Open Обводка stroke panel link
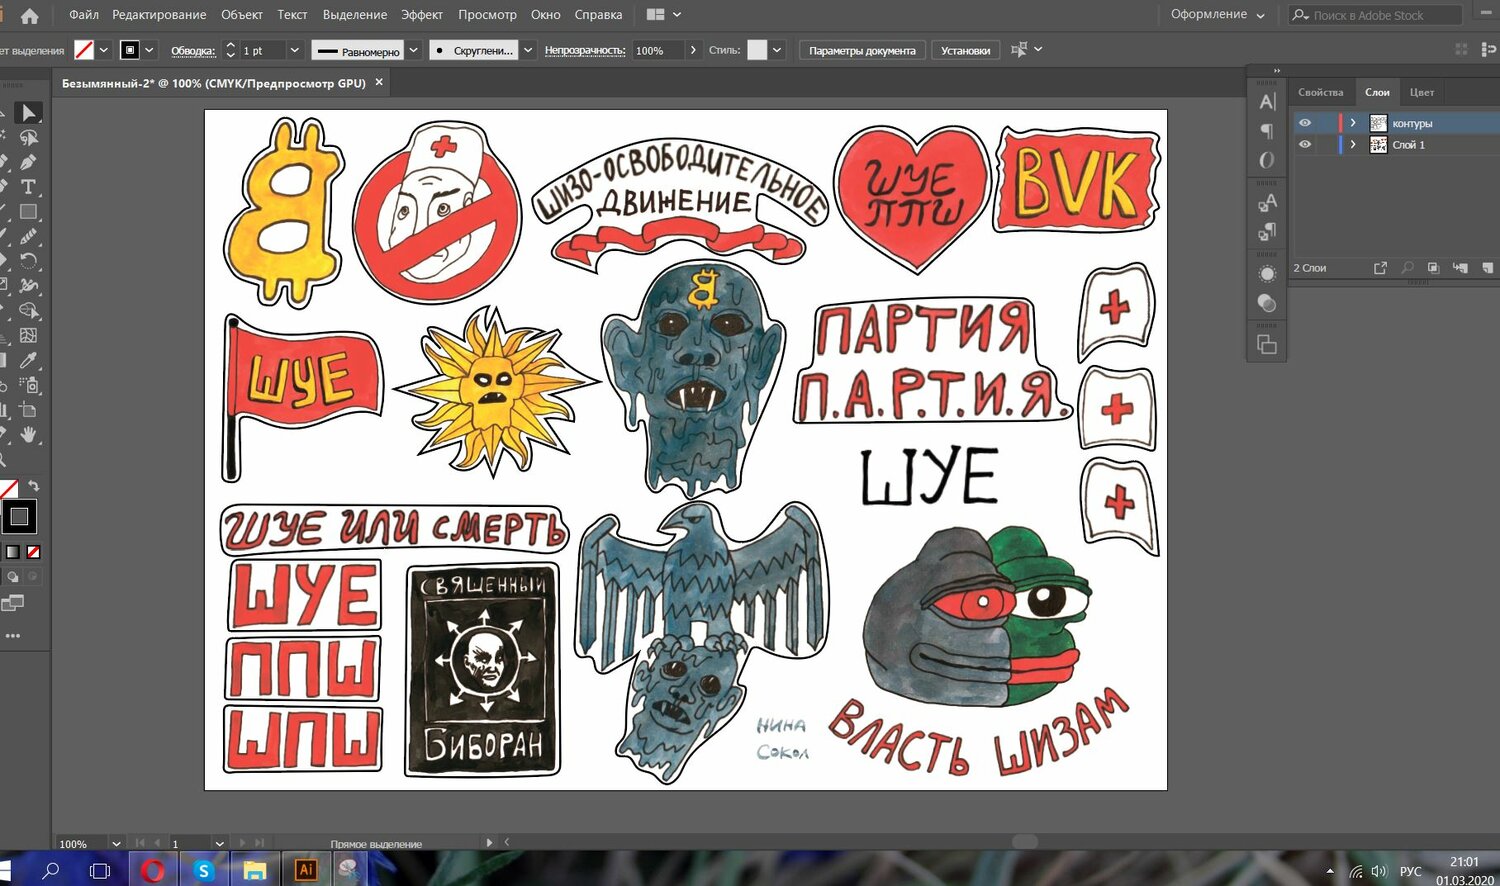1500x886 pixels. (x=193, y=50)
